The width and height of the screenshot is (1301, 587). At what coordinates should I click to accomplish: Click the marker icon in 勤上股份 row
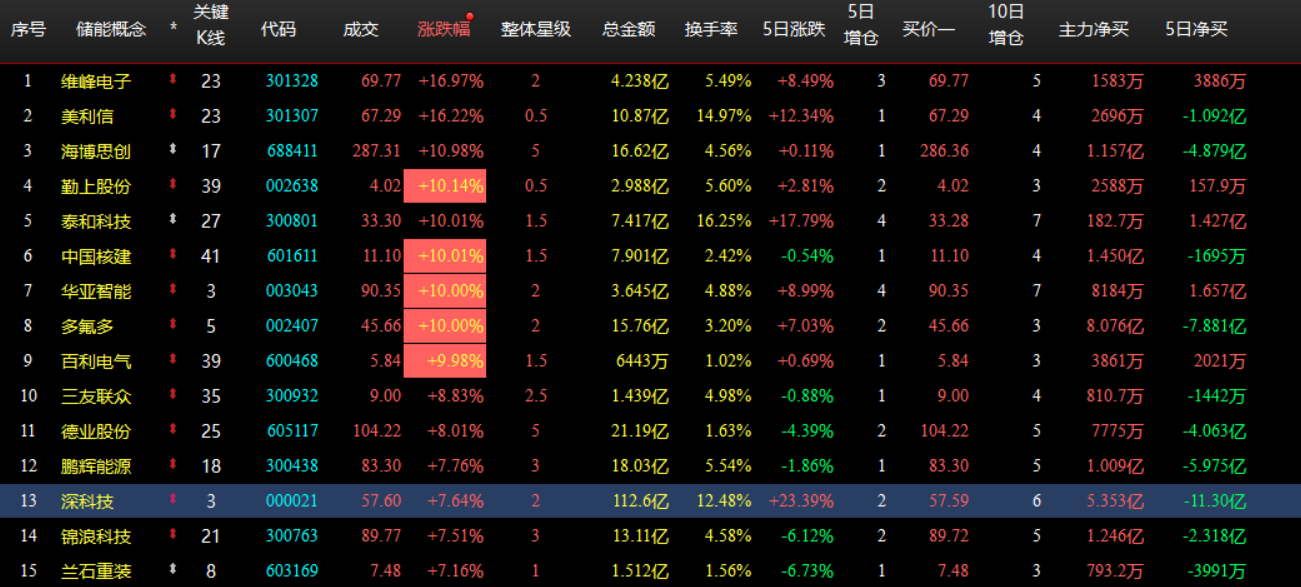172,184
